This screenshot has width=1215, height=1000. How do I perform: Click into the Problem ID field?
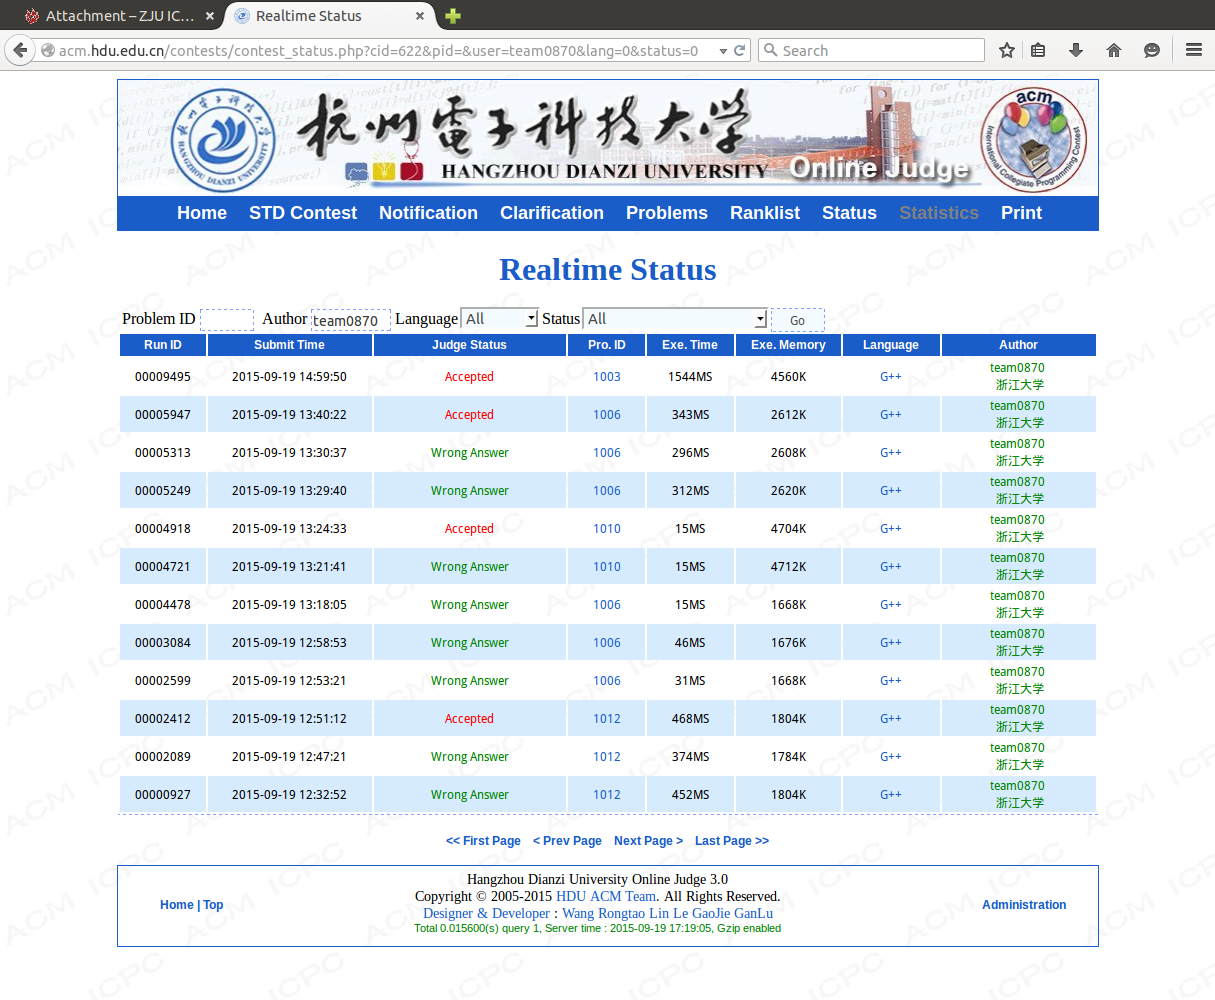[x=227, y=319]
